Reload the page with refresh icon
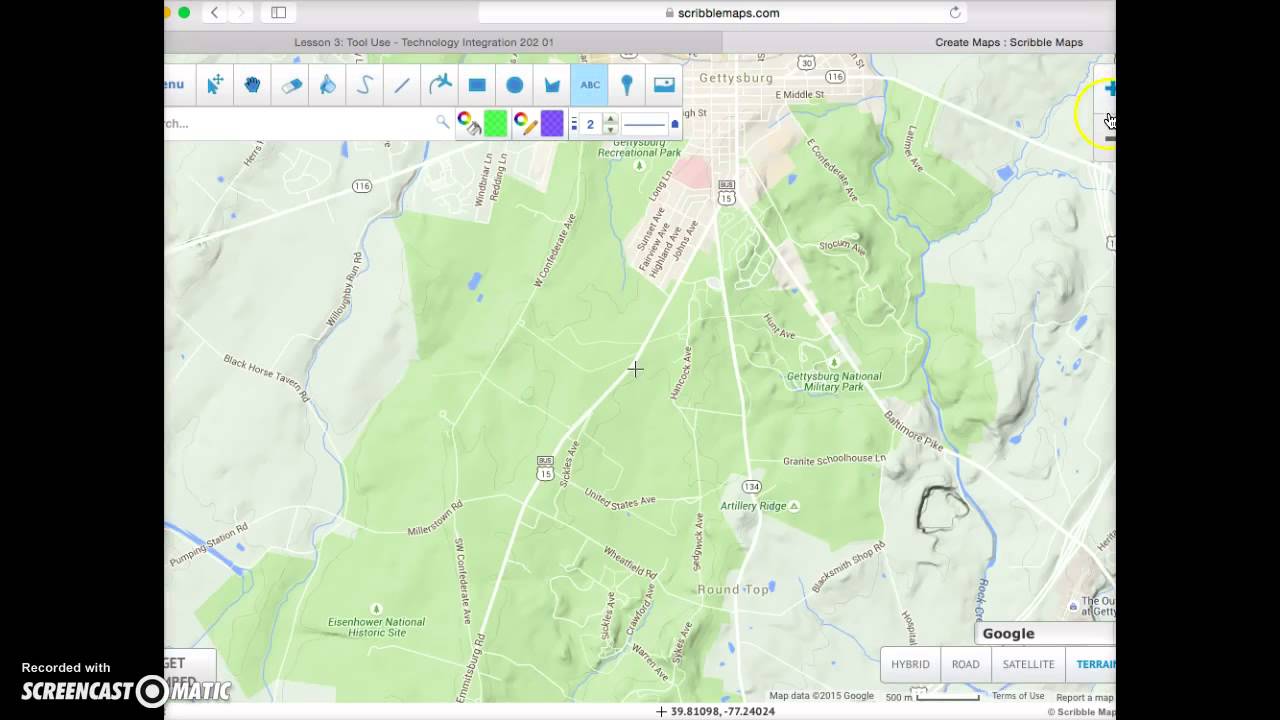Viewport: 1280px width, 720px height. click(x=955, y=13)
